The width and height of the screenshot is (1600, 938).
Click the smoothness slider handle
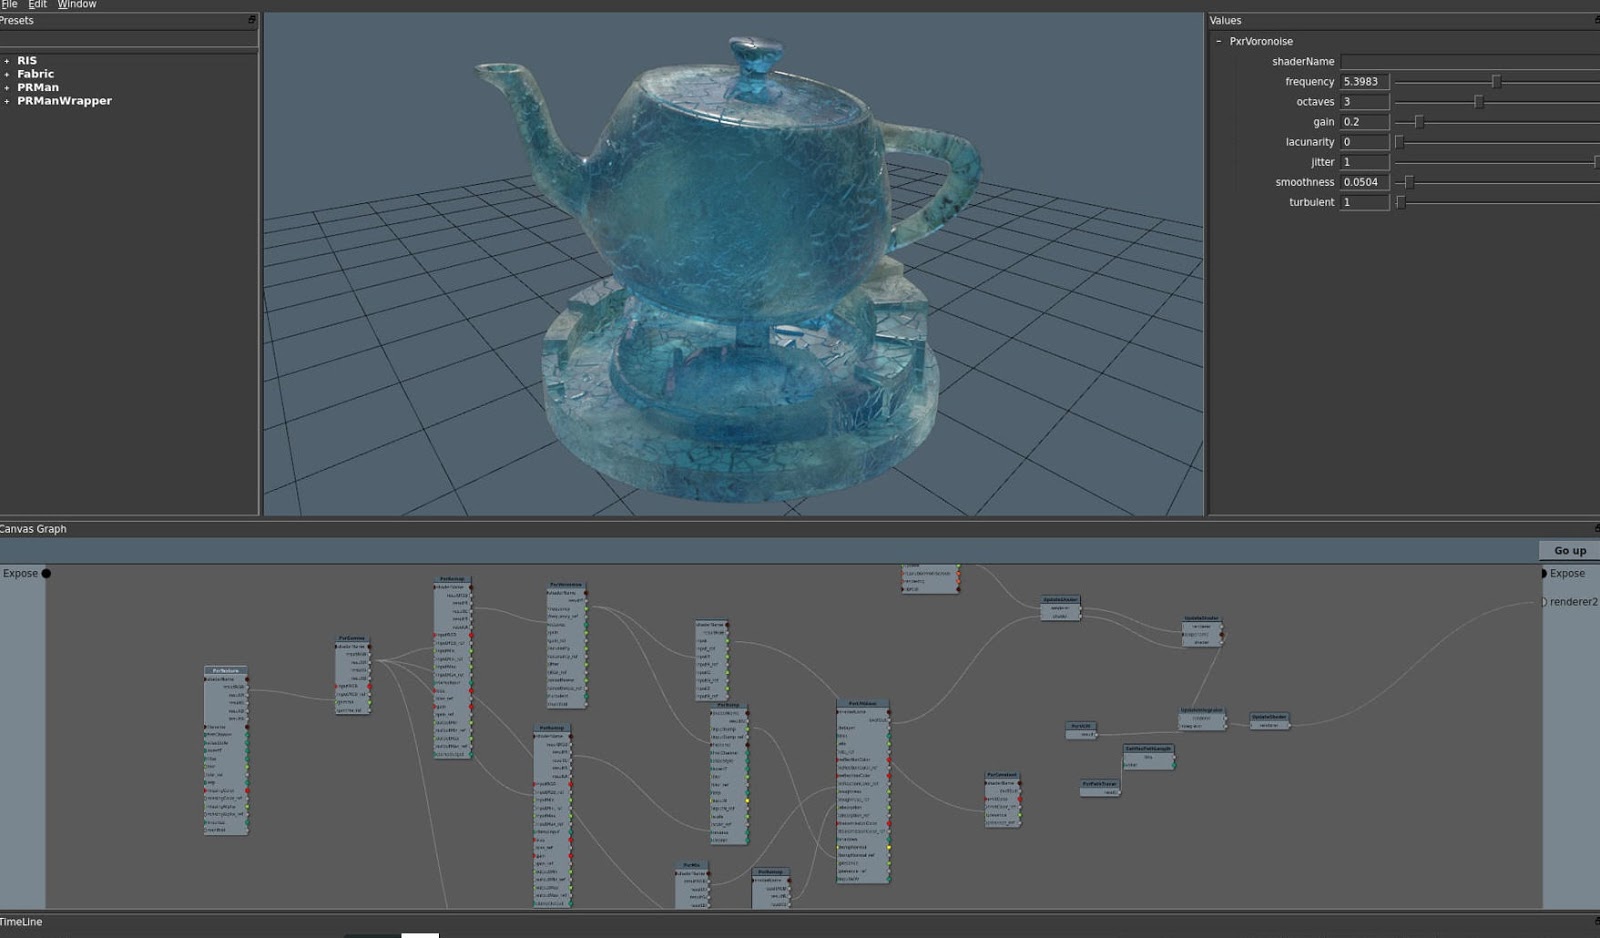(1411, 182)
